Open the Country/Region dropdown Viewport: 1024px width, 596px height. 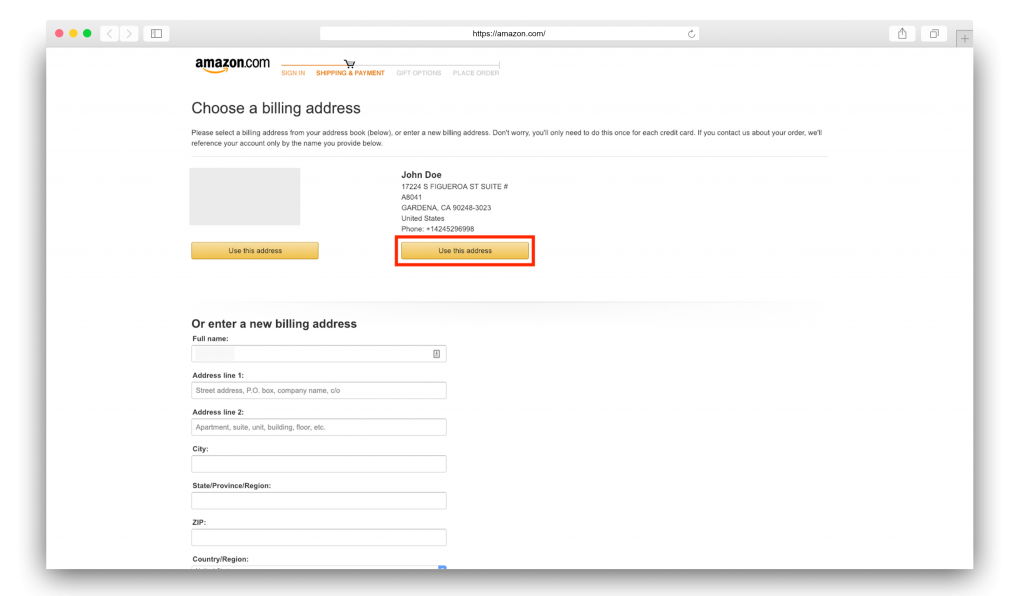click(319, 568)
